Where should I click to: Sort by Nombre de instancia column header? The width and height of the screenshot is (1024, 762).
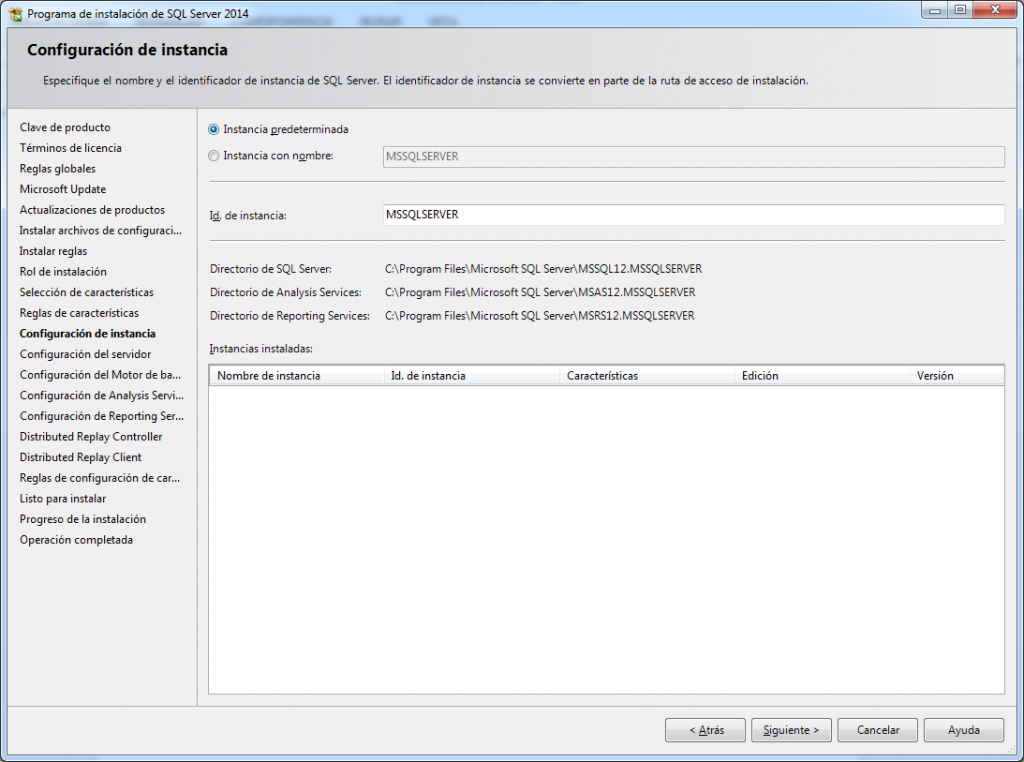click(x=297, y=375)
